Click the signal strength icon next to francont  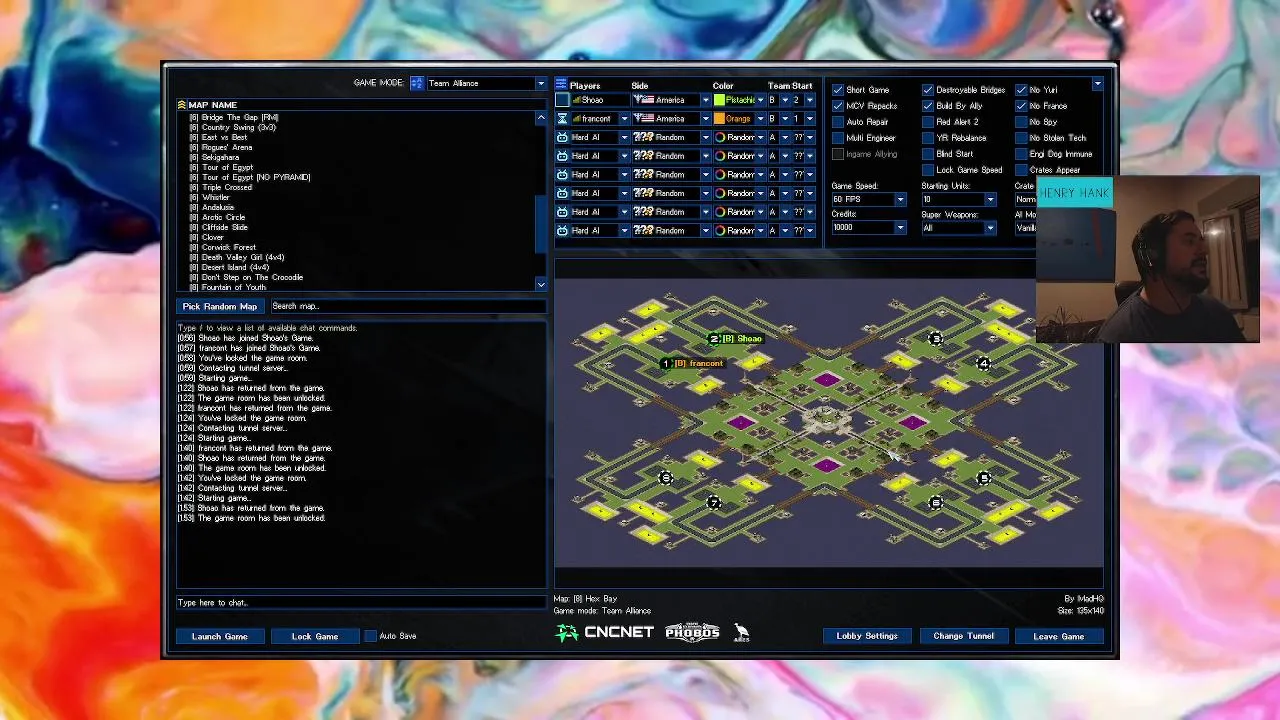[576, 119]
